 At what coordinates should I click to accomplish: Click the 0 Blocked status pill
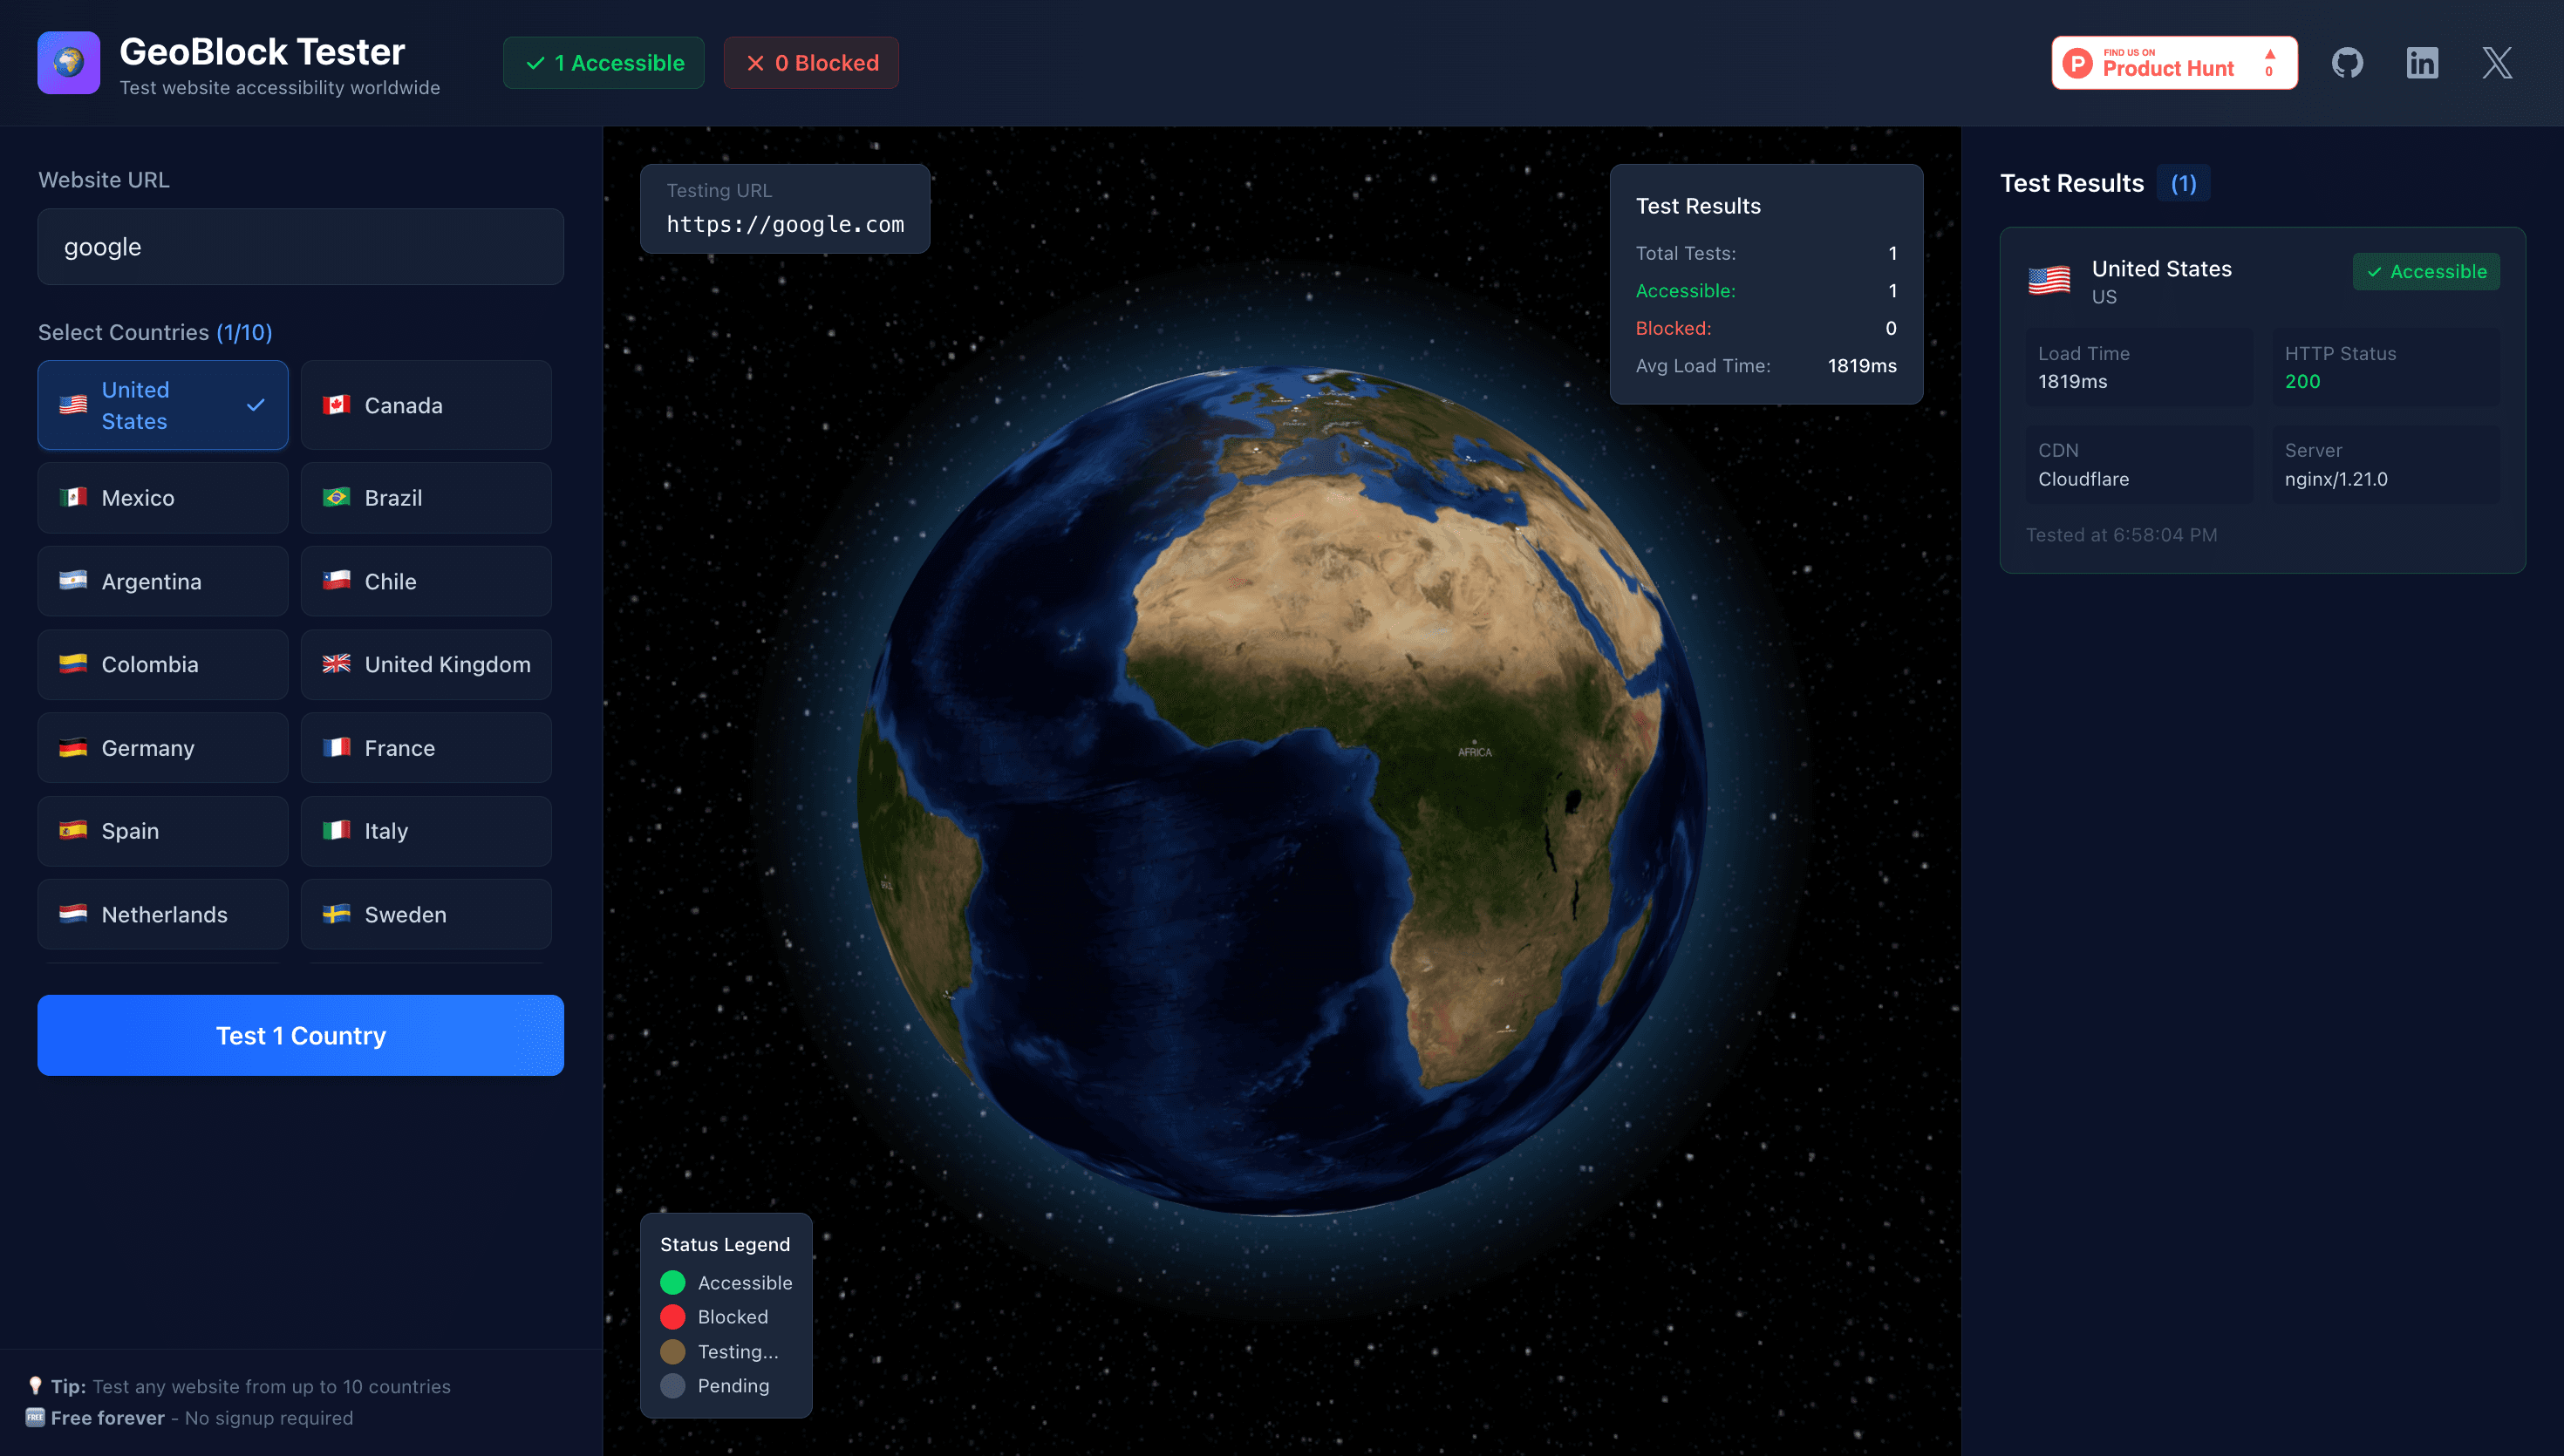(810, 62)
